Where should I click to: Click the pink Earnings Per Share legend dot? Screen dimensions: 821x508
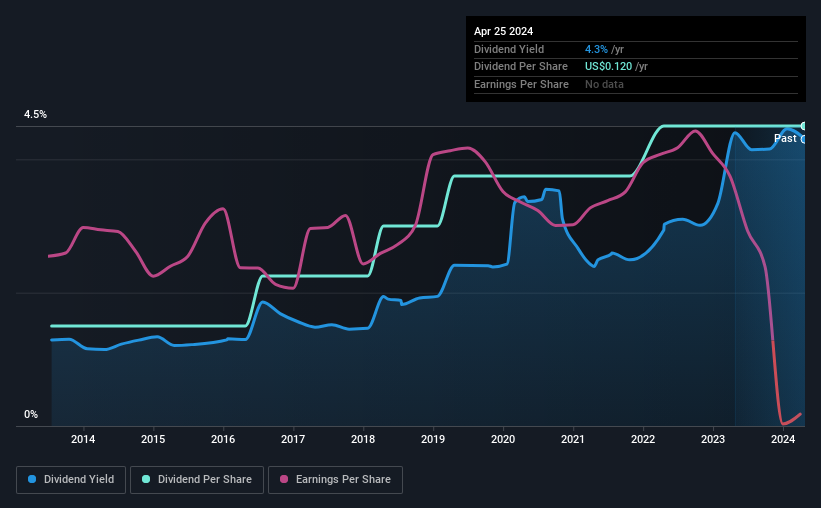284,479
